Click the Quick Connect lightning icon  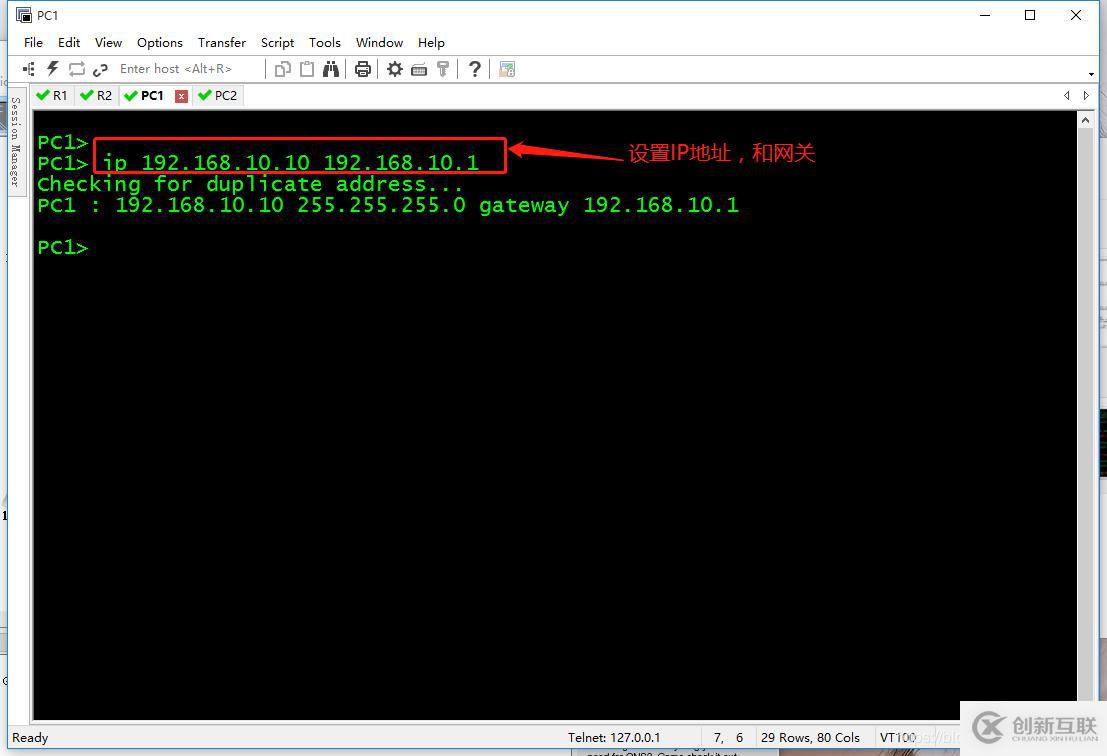[52, 68]
